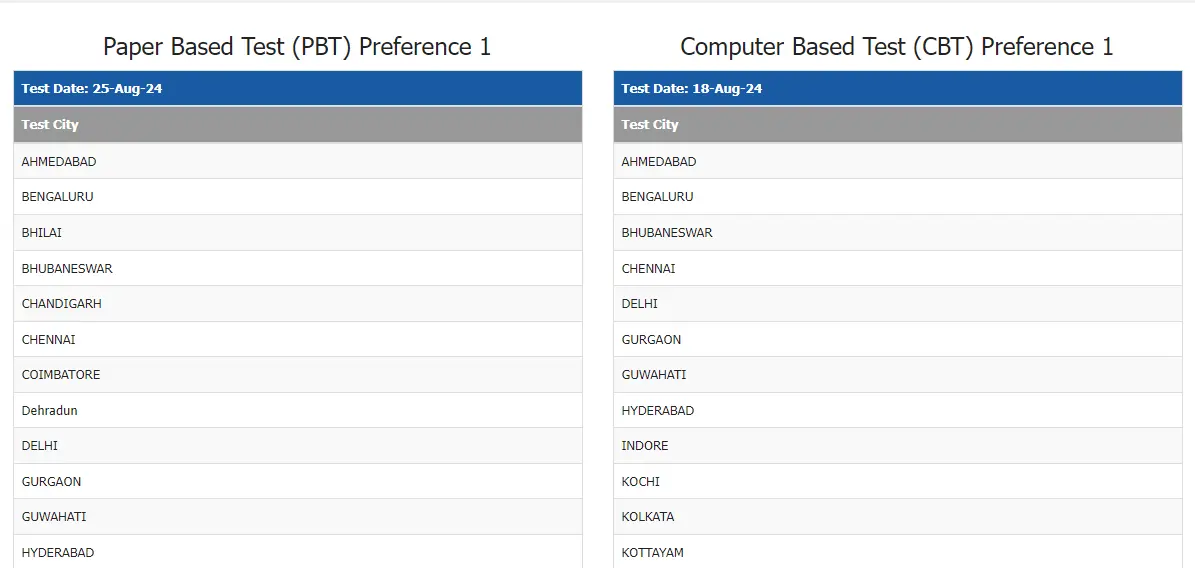
Task: Select BENGALURU in the CBT table
Action: point(657,196)
